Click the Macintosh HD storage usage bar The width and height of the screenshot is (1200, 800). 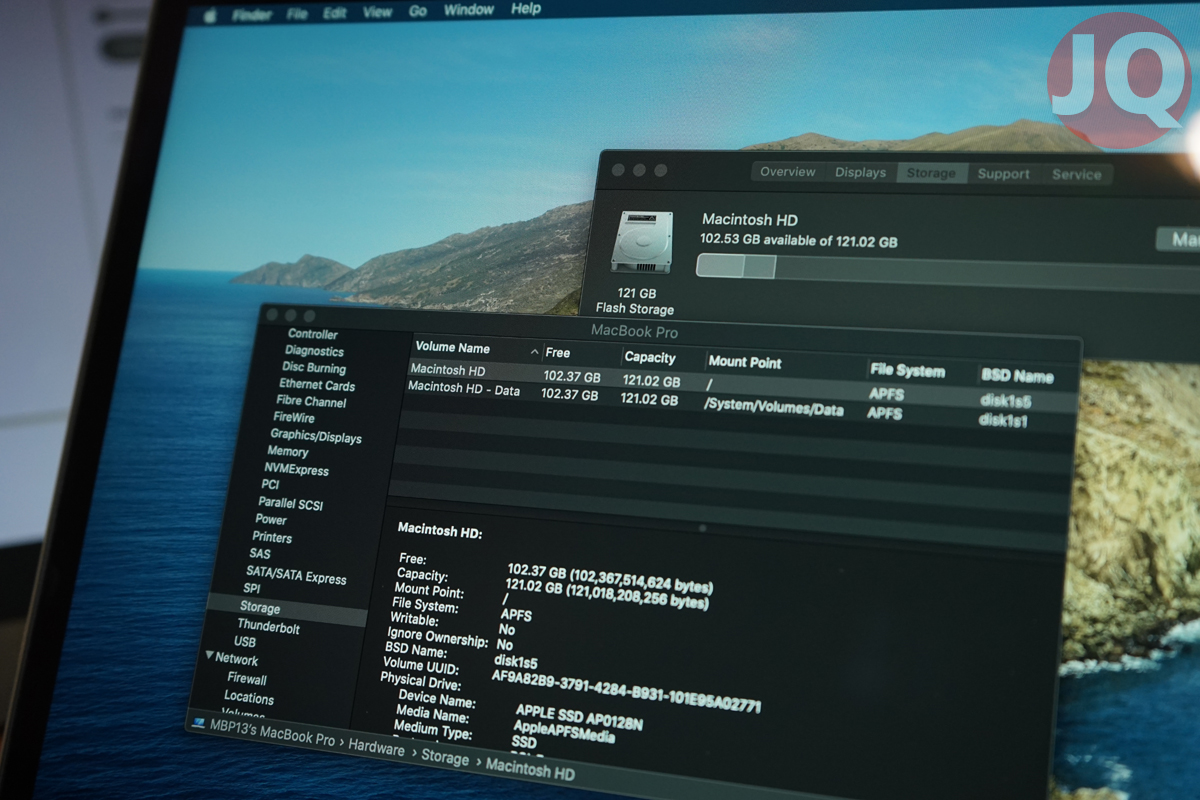[x=948, y=273]
